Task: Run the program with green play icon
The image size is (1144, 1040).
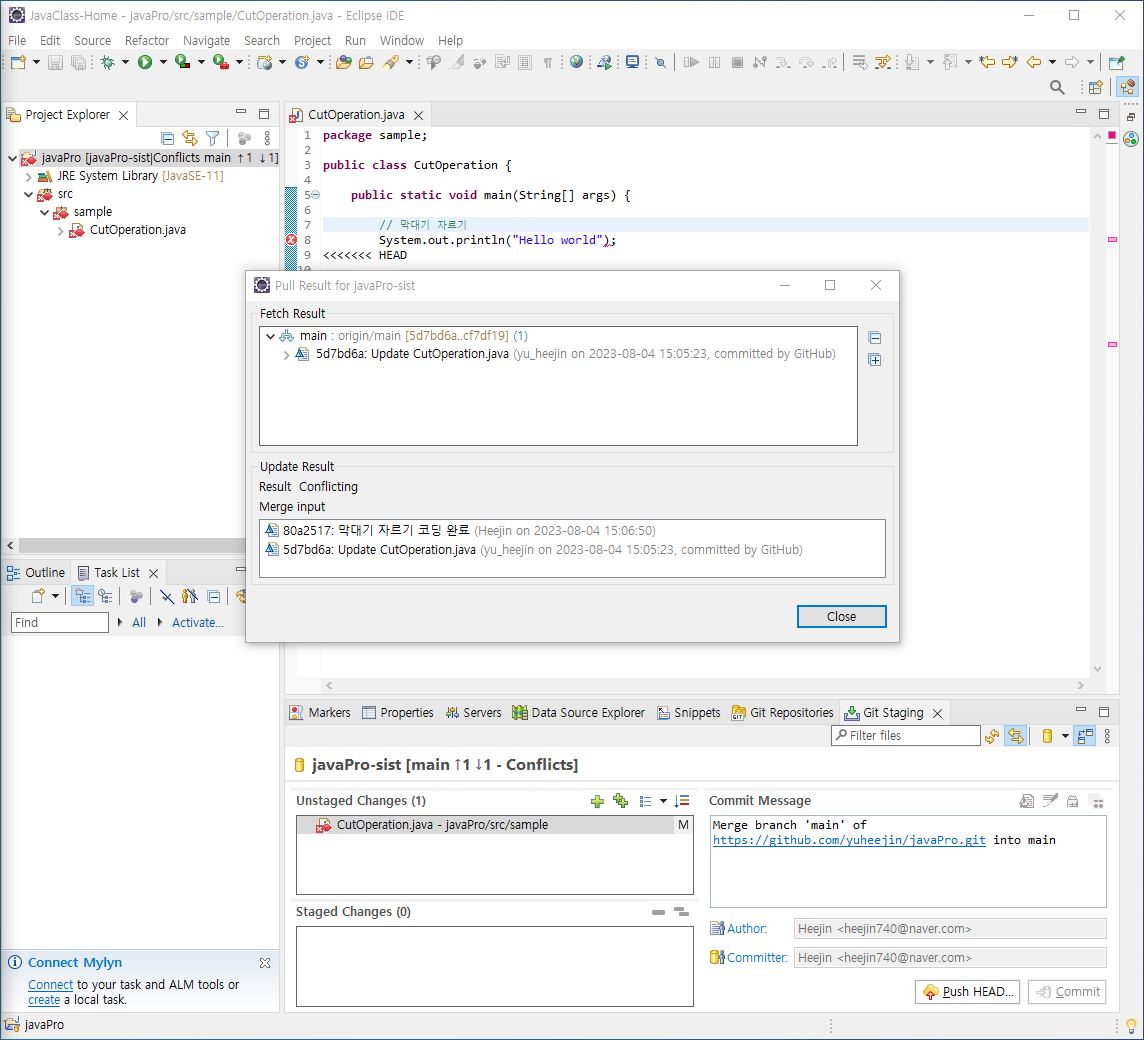Action: click(145, 63)
